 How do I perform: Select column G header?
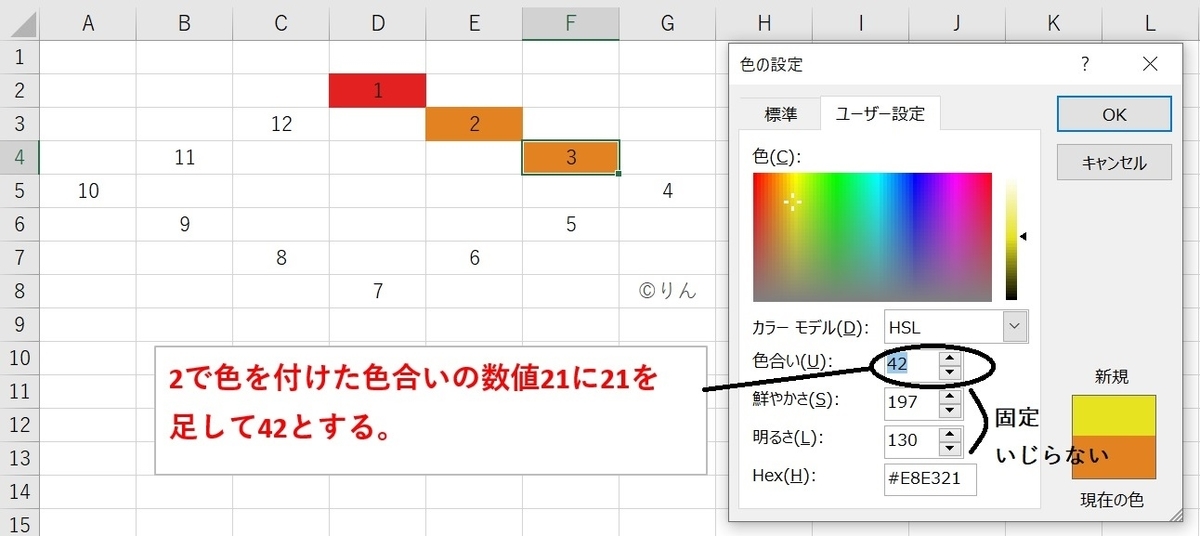[667, 22]
